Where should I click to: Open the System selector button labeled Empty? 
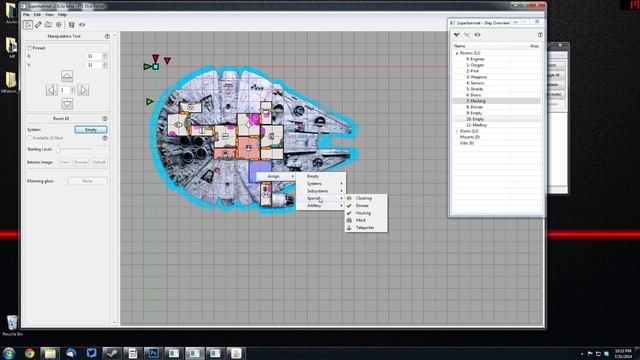[x=91, y=130]
